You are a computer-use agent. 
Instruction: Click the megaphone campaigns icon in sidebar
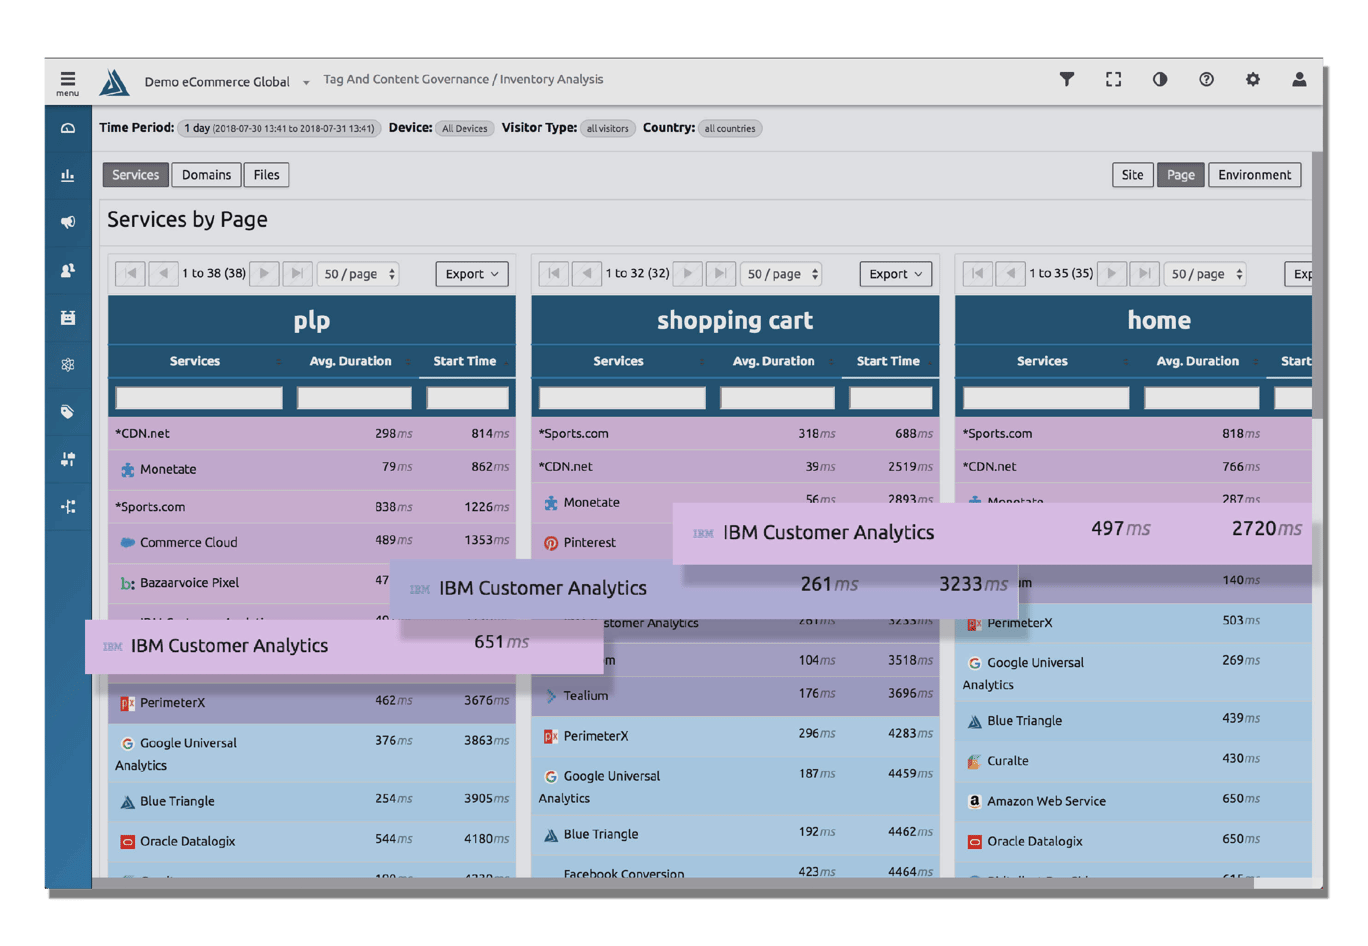pyautogui.click(x=68, y=222)
